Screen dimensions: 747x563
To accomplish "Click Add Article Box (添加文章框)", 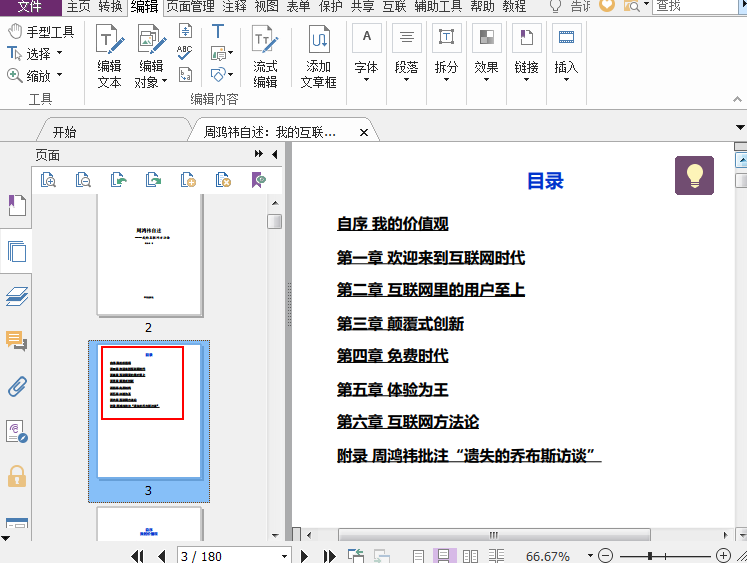I will pyautogui.click(x=319, y=56).
